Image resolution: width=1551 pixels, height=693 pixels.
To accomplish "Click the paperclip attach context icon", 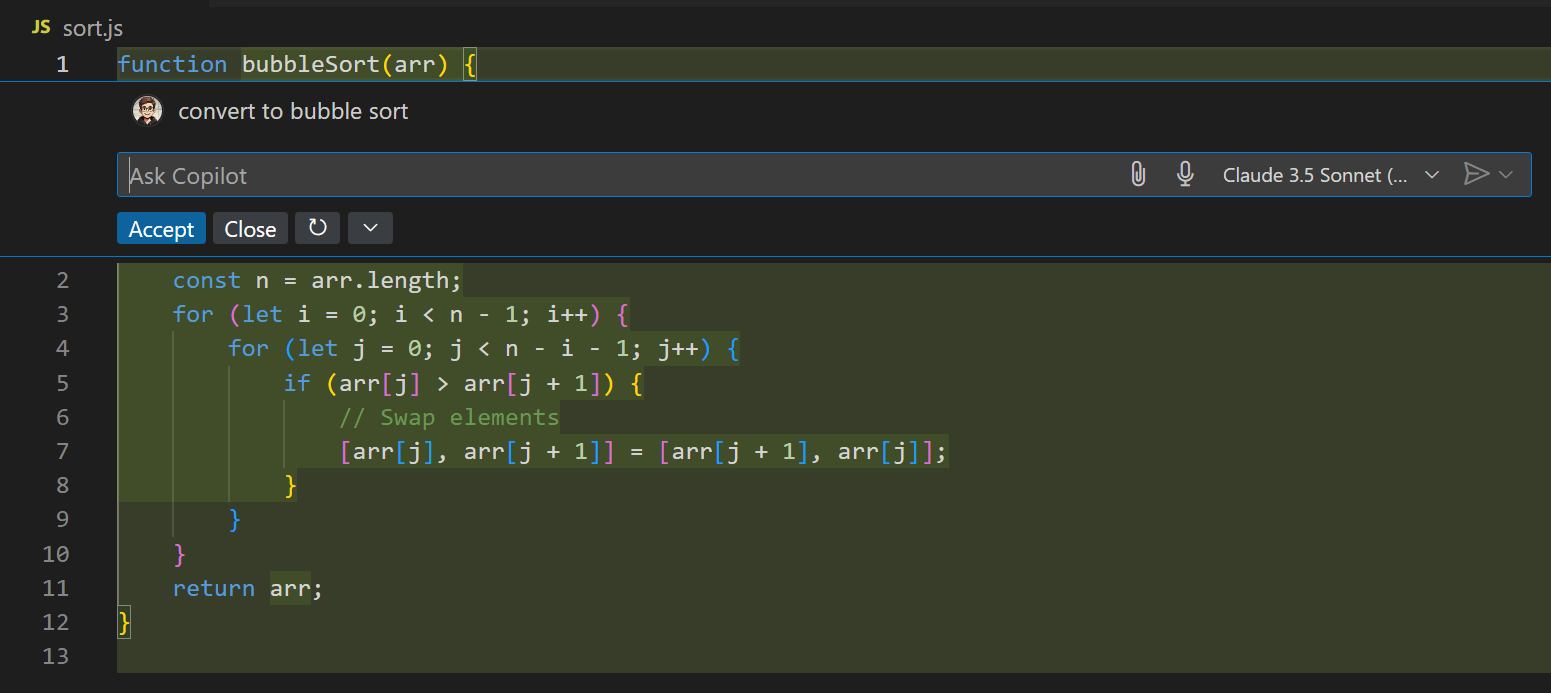I will click(1138, 175).
